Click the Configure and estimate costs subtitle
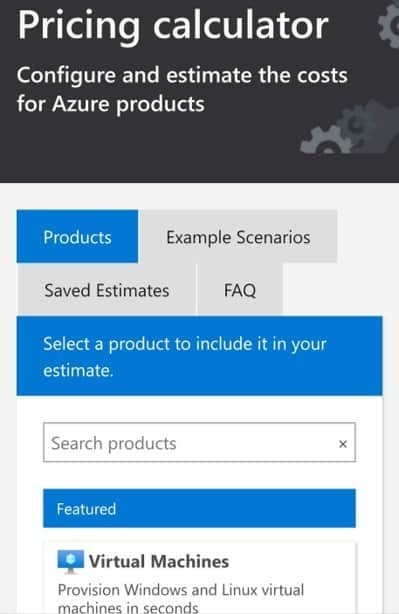 (x=182, y=89)
